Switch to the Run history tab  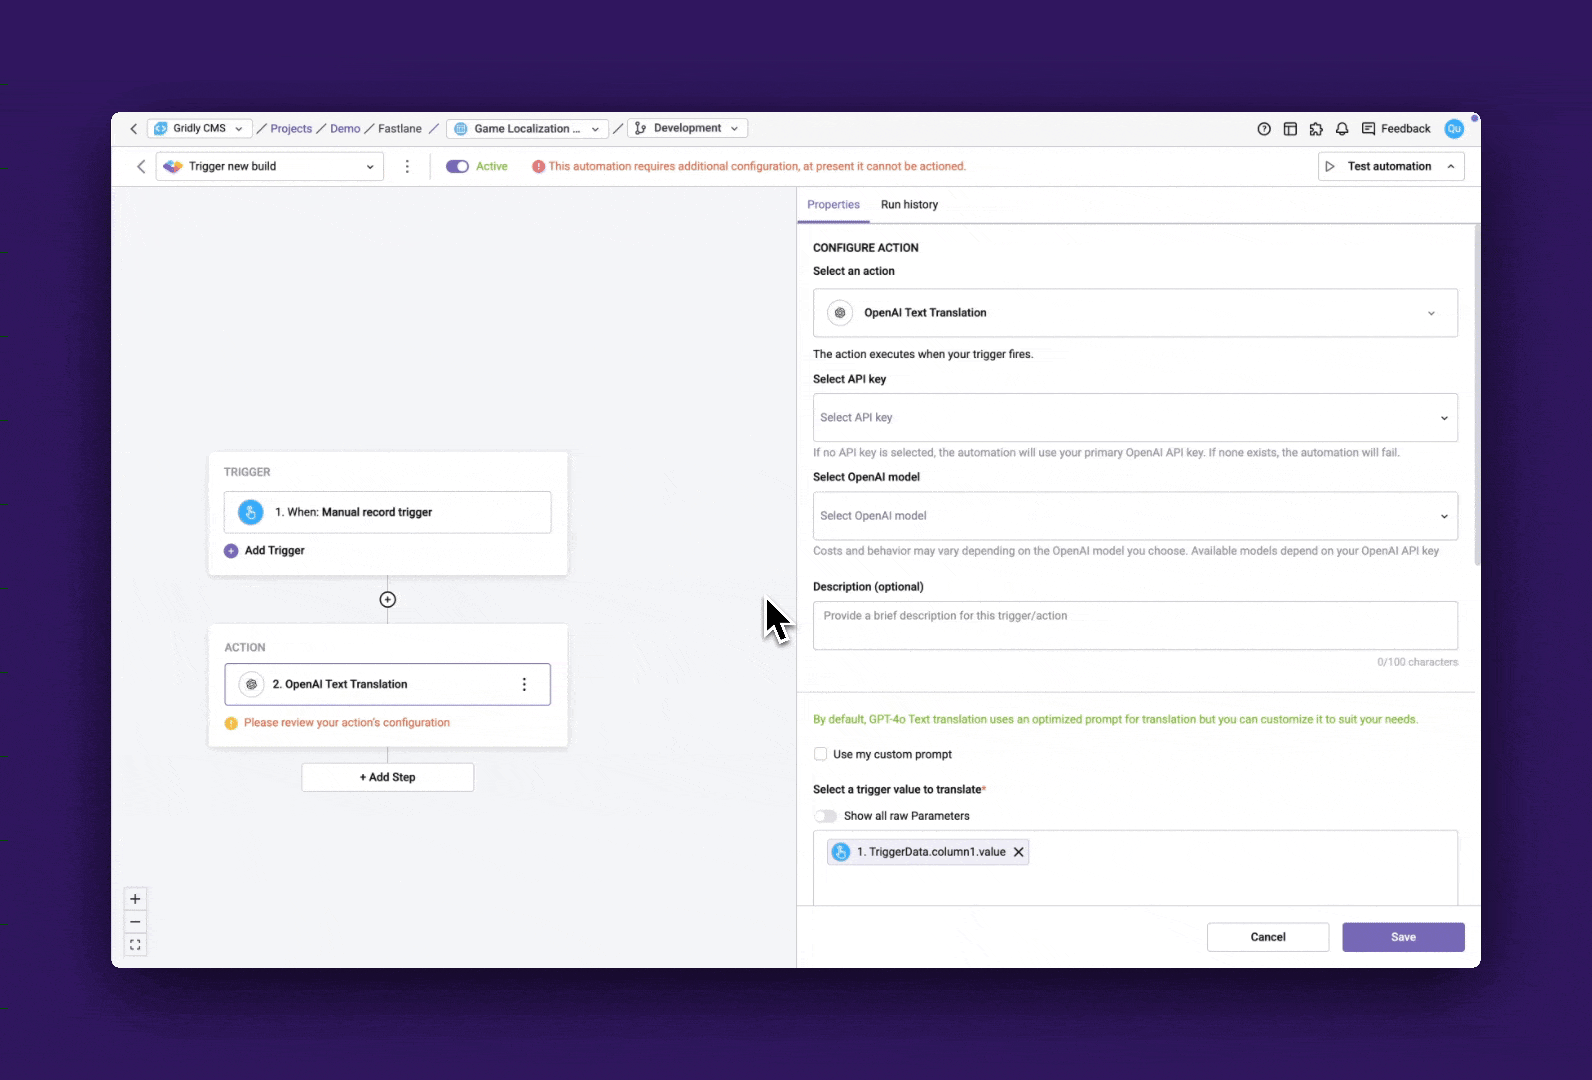(x=909, y=205)
